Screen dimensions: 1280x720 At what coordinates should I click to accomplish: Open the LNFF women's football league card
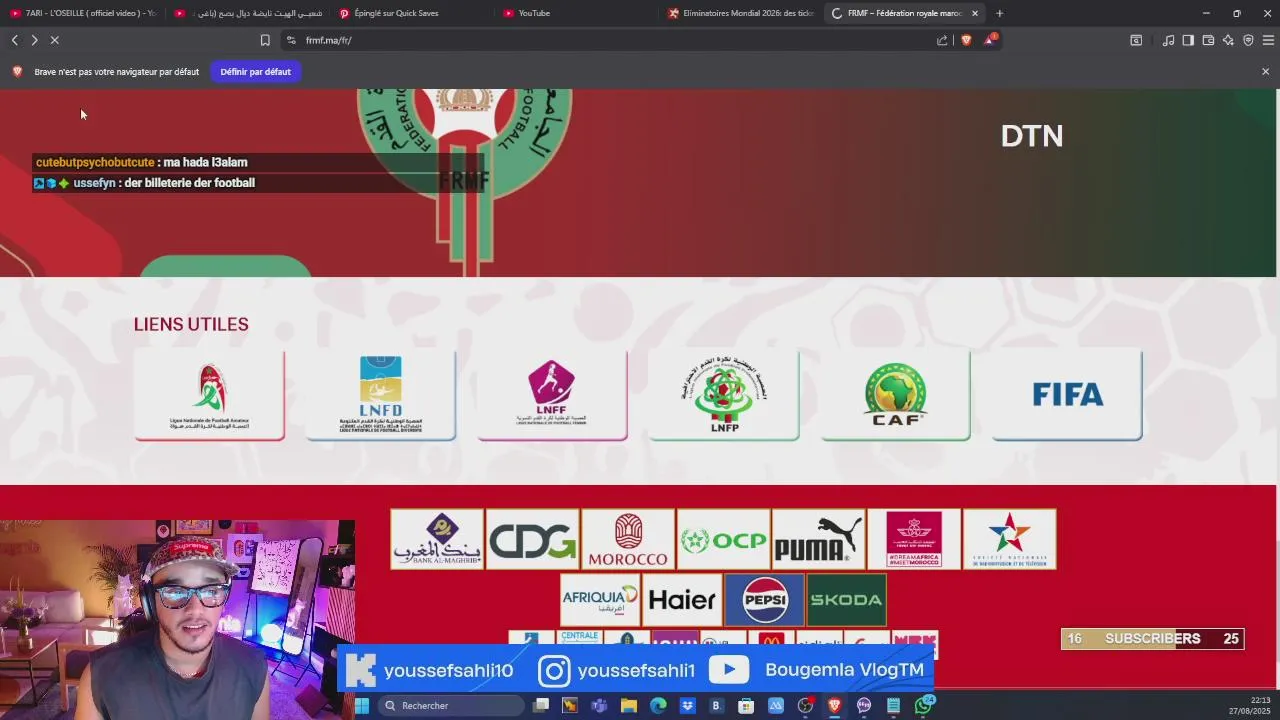(x=552, y=395)
